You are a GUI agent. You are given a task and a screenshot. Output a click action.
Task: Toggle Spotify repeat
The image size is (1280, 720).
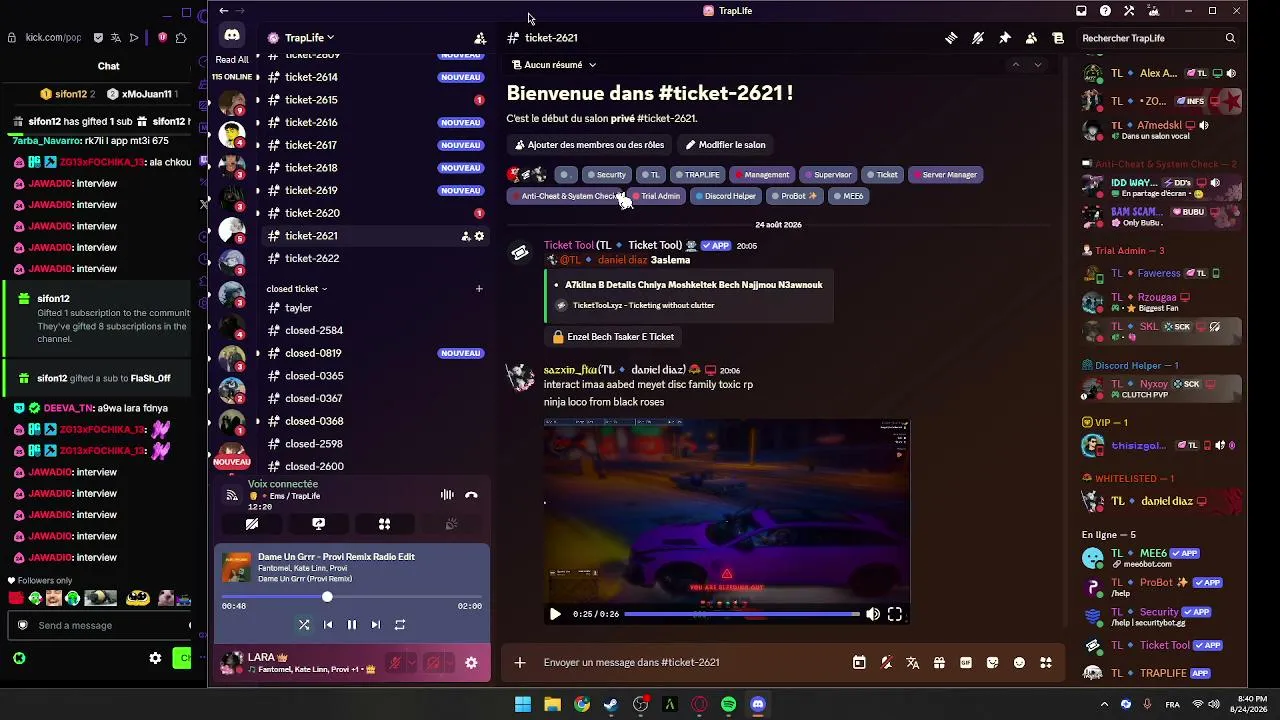399,625
